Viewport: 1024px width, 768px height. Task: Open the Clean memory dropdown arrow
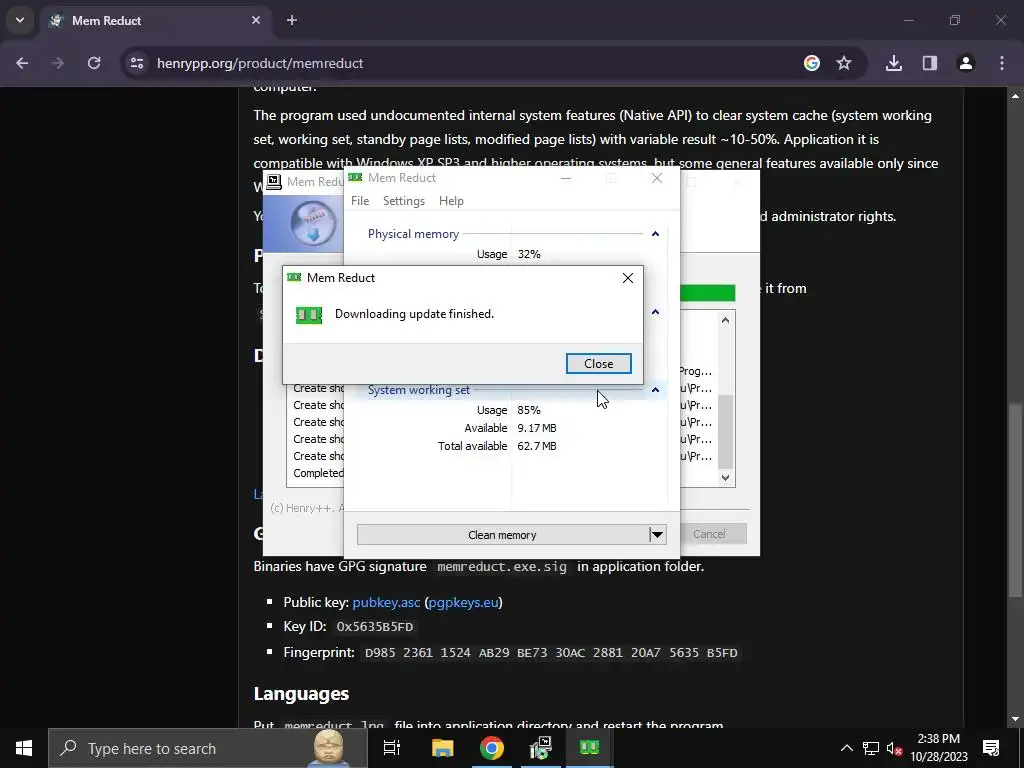click(x=657, y=535)
